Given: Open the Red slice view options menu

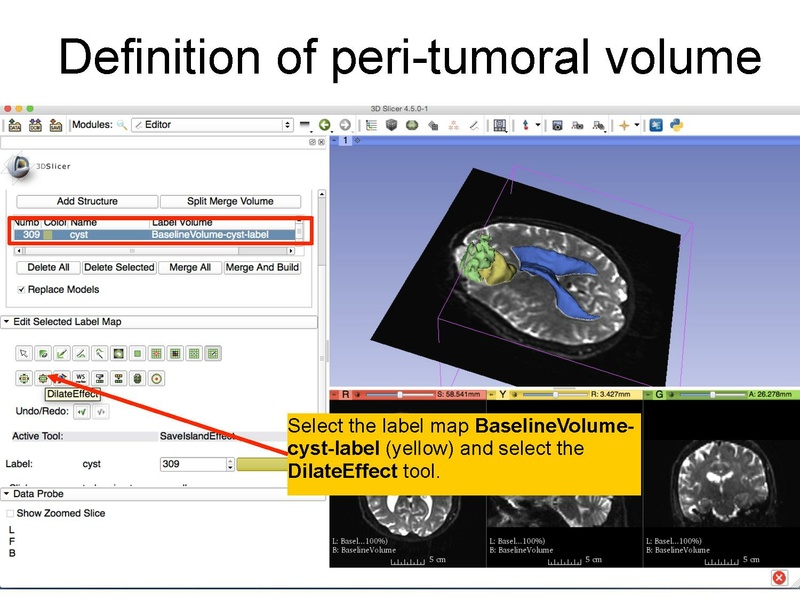Looking at the screenshot, I should (x=334, y=391).
